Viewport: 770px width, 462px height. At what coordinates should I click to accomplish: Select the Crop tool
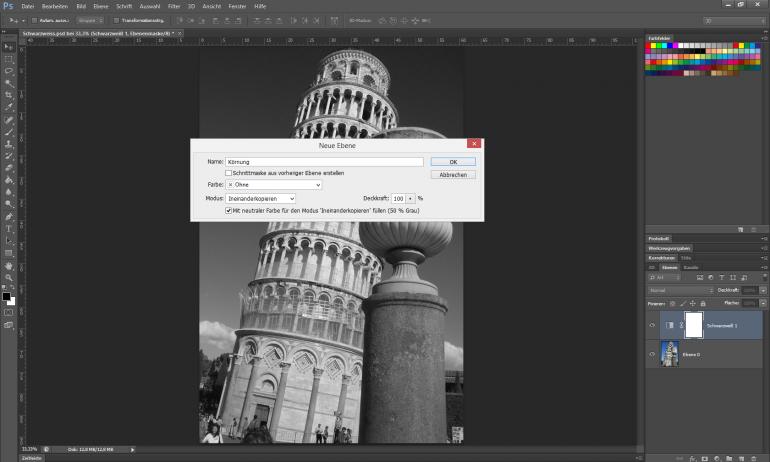[x=9, y=95]
